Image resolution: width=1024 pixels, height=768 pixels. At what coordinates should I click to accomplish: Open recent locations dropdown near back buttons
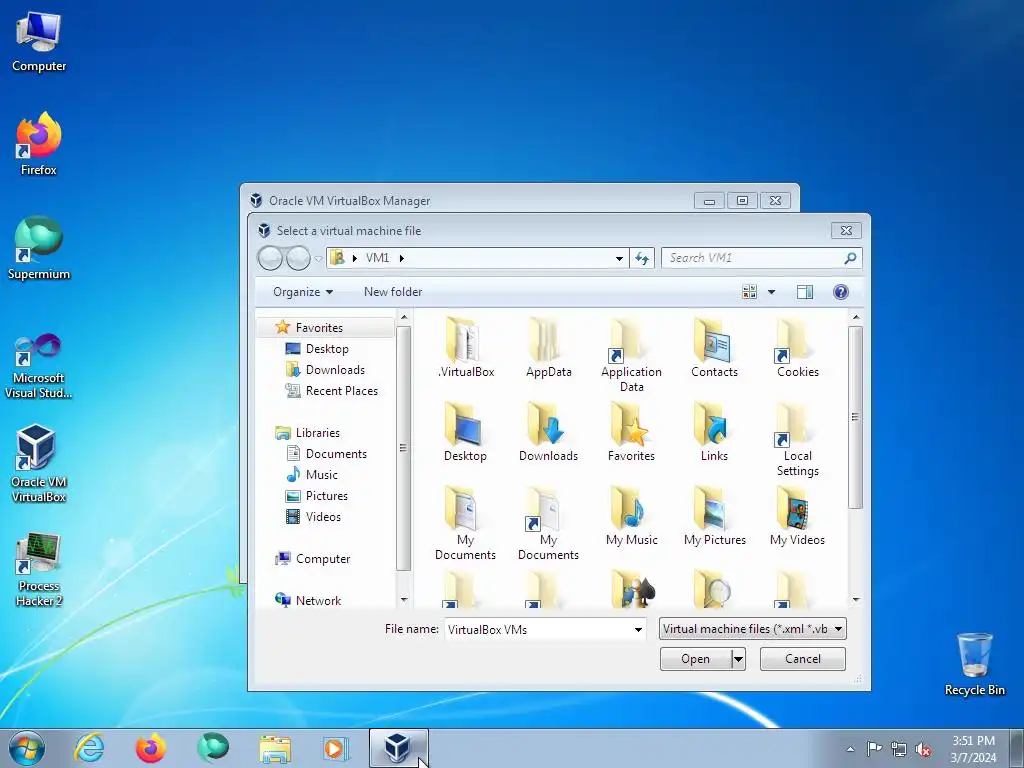coord(318,259)
